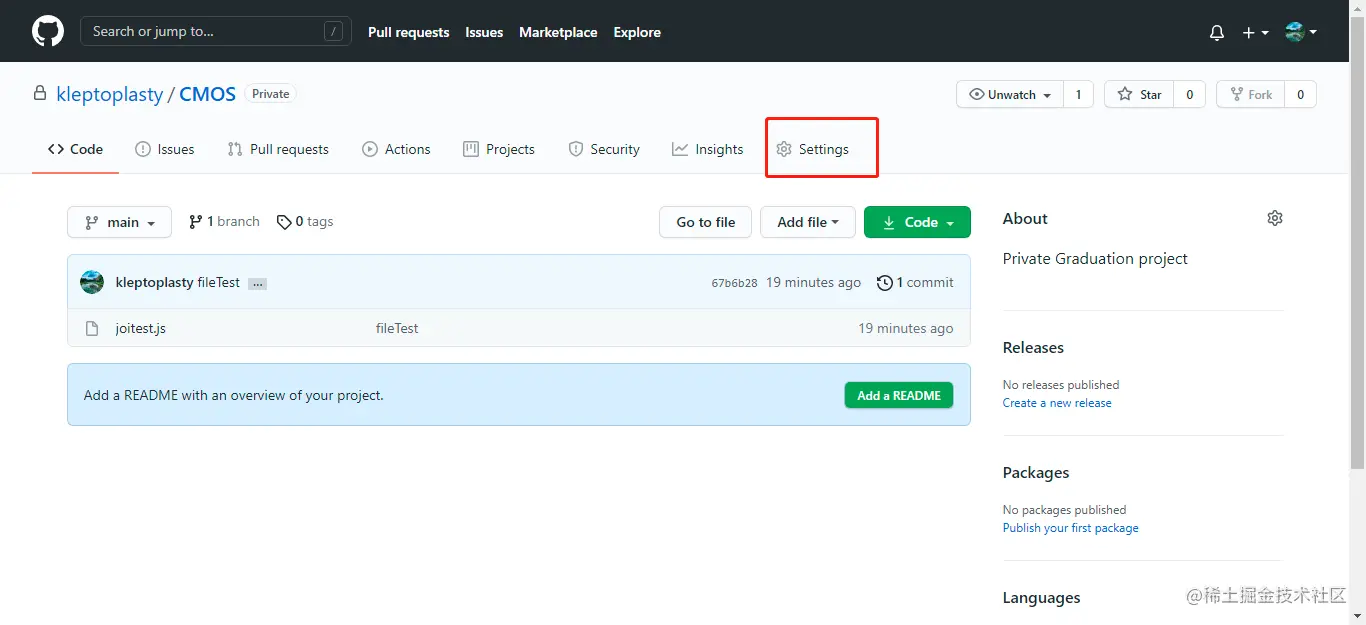Click the watchers count 1
Image resolution: width=1366 pixels, height=625 pixels.
(x=1078, y=95)
